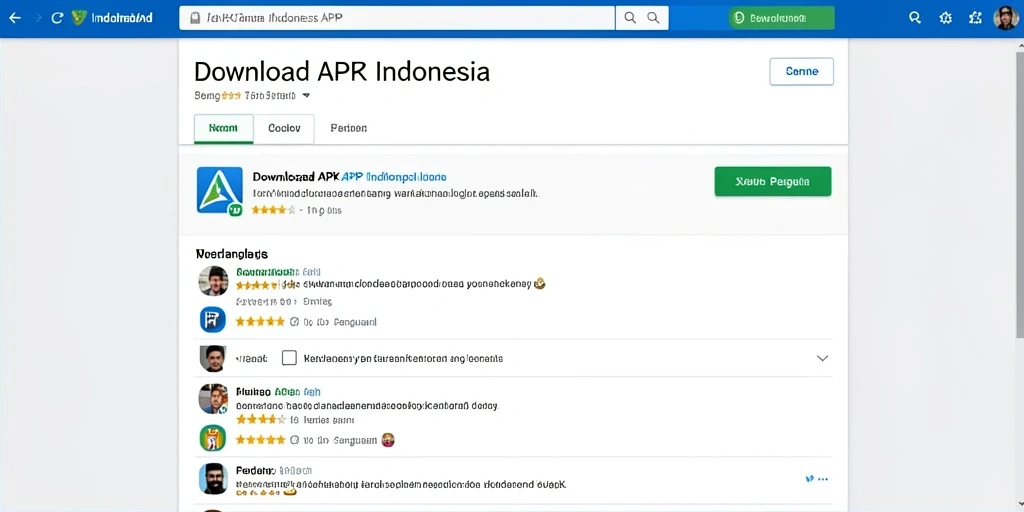The image size is (1024, 512).
Task: Click the emoji after 'Senguaen' in Maikeo's review
Action: click(388, 440)
